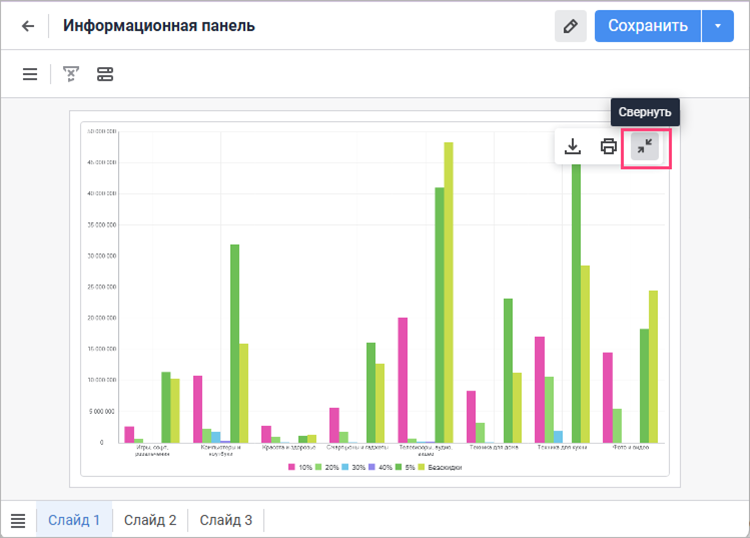Switch to the Слайд 2 tab
The image size is (750, 538).
point(150,520)
